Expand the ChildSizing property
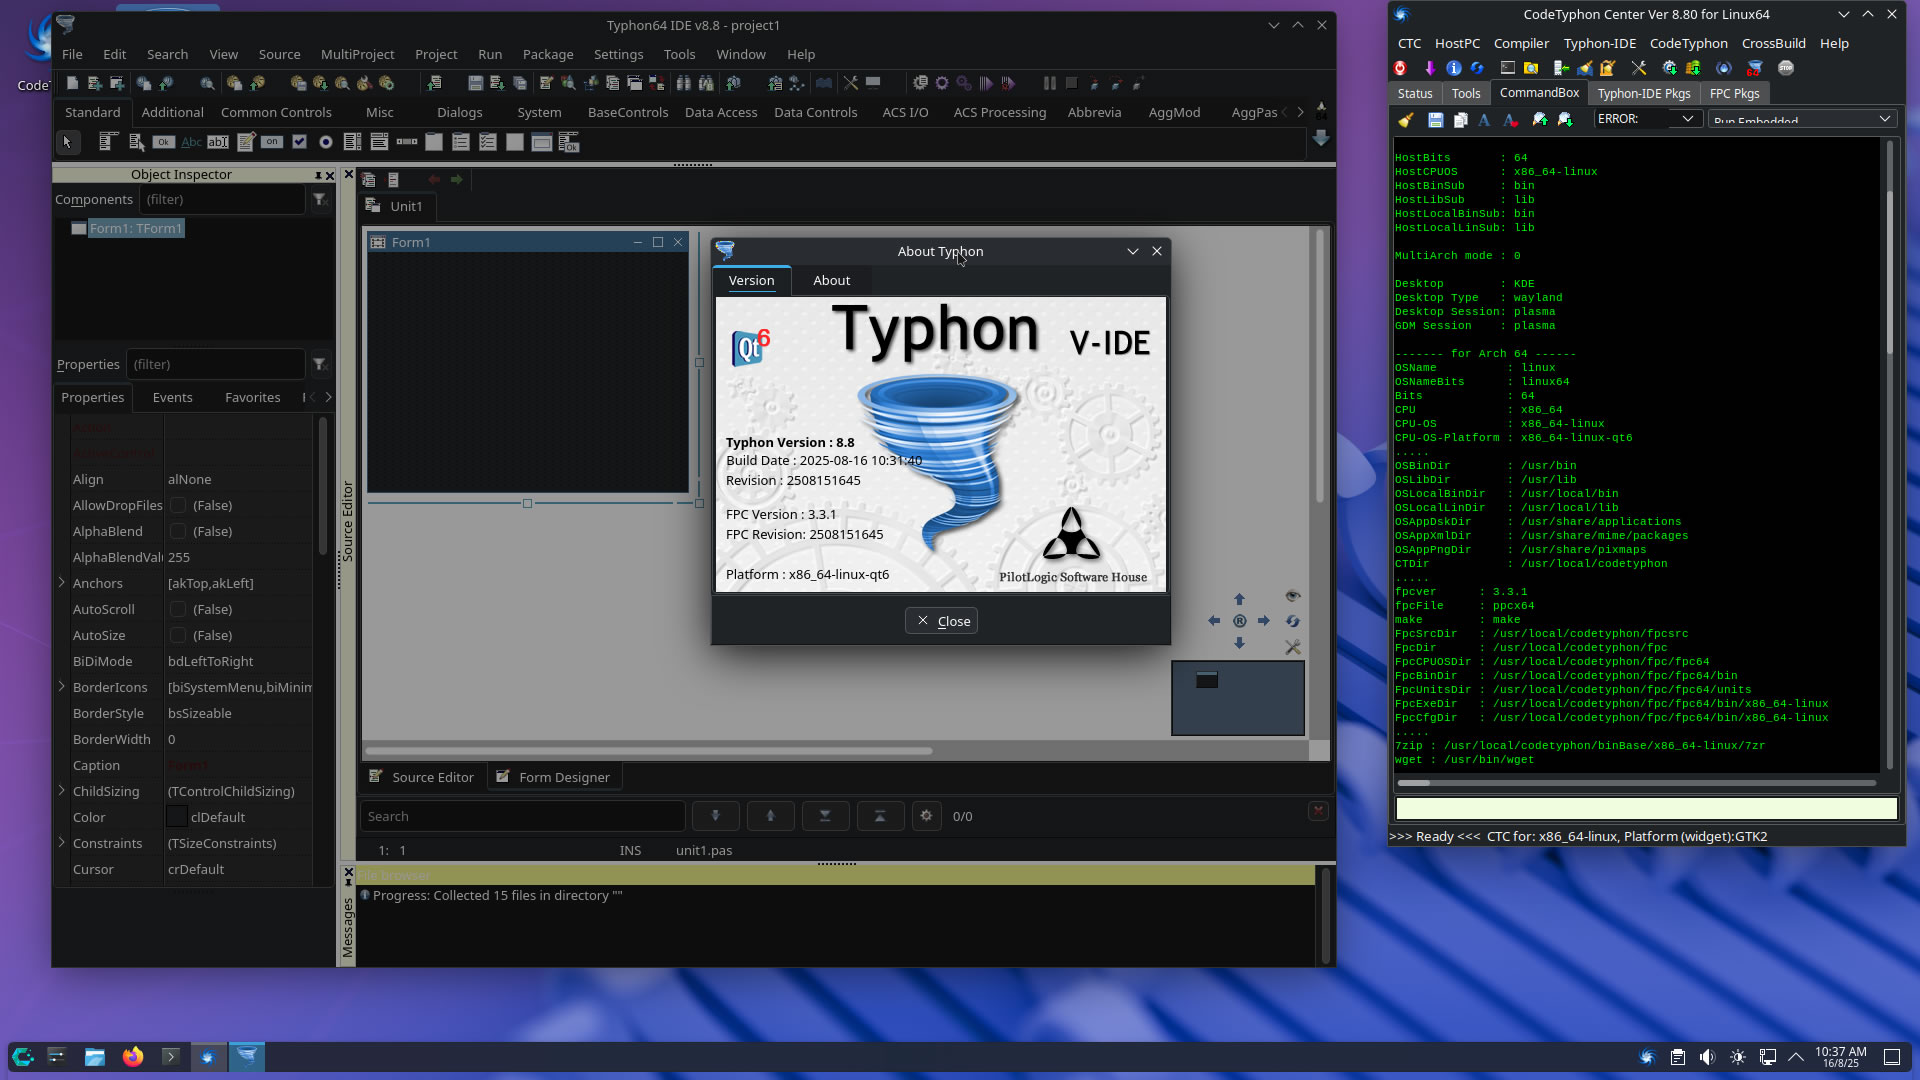 tap(62, 791)
